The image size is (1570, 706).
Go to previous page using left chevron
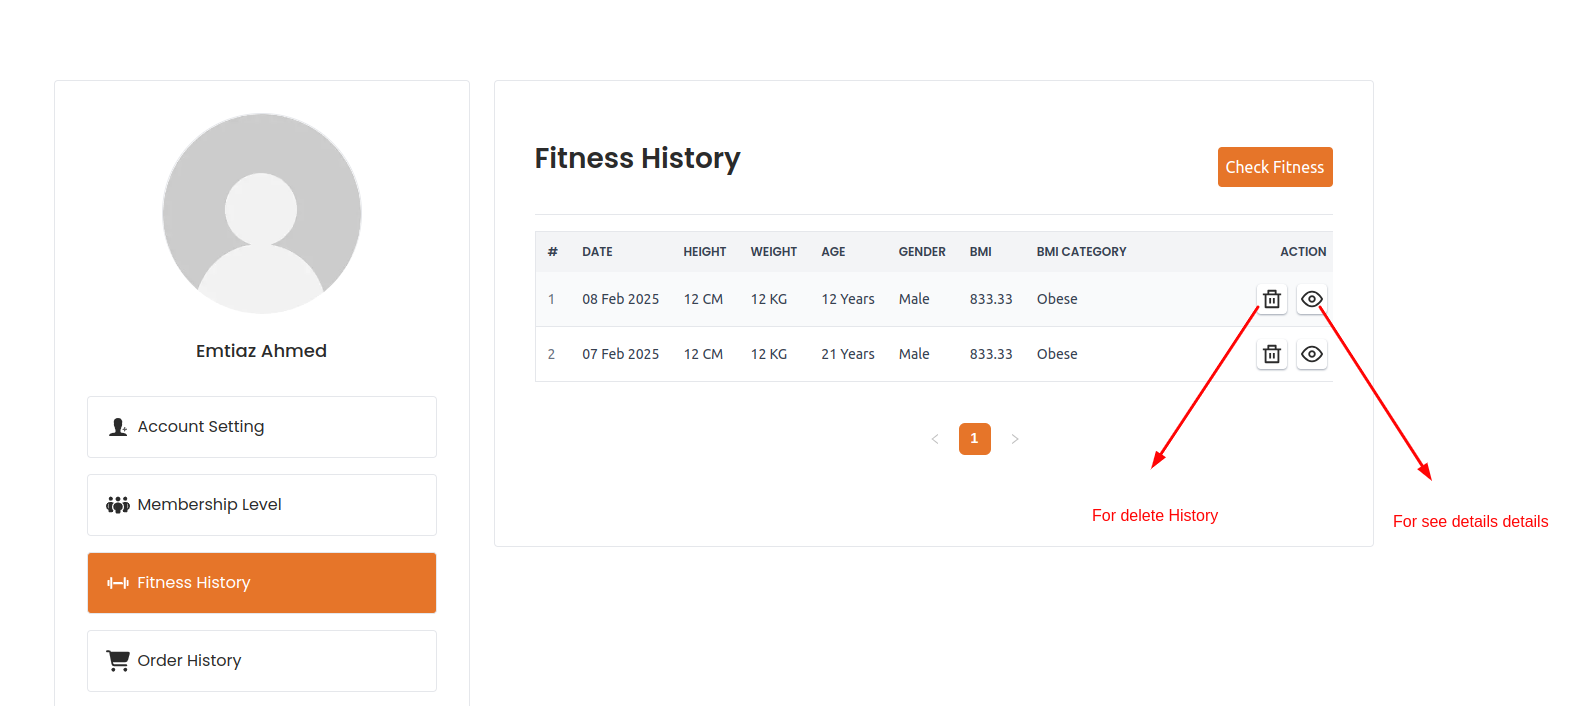(935, 439)
